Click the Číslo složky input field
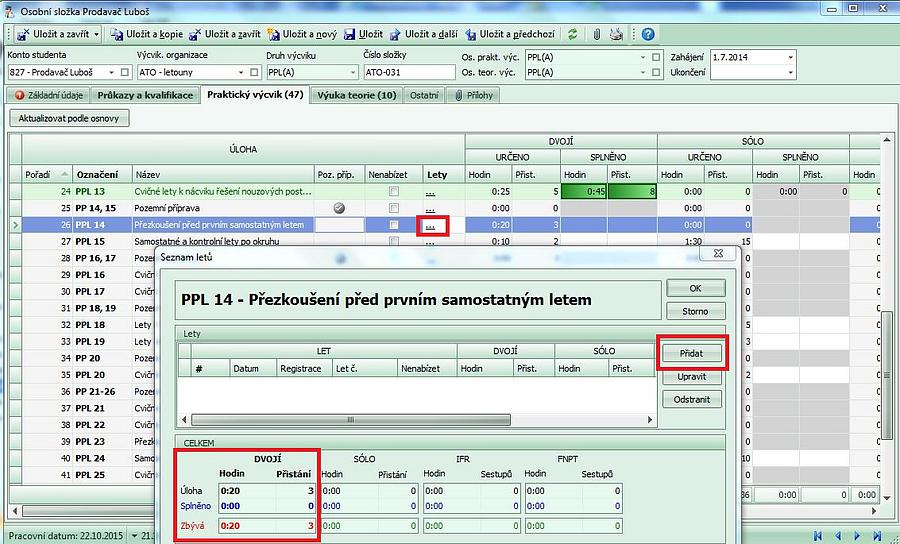This screenshot has width=900, height=544. [404, 72]
